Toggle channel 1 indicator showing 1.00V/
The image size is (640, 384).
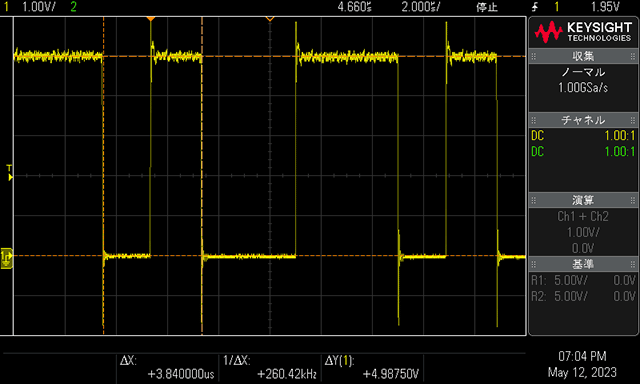pos(30,7)
